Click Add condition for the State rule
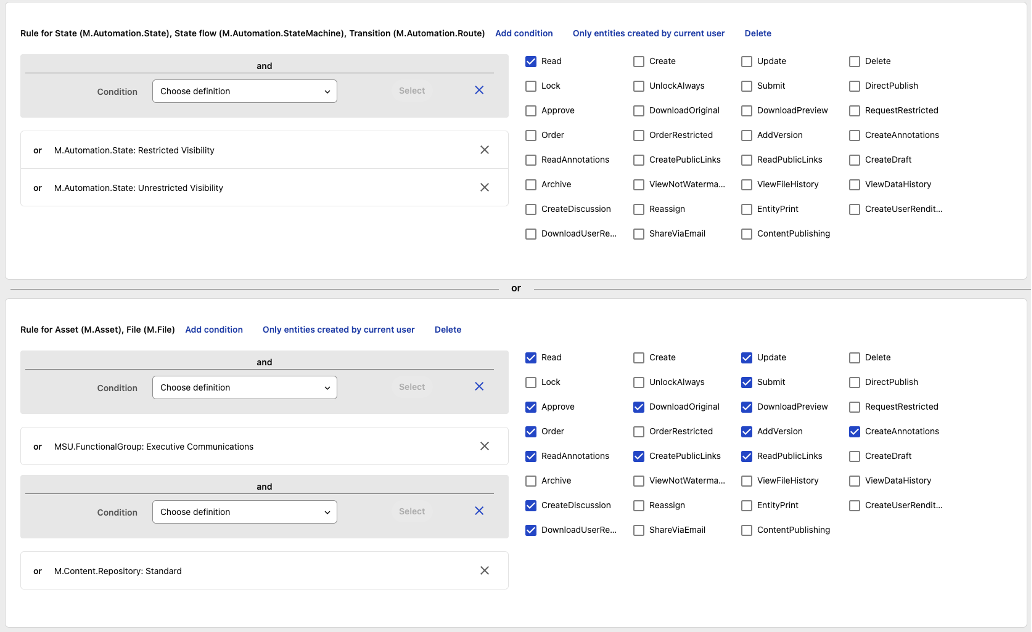Screen dimensions: 1032x632 coord(524,33)
